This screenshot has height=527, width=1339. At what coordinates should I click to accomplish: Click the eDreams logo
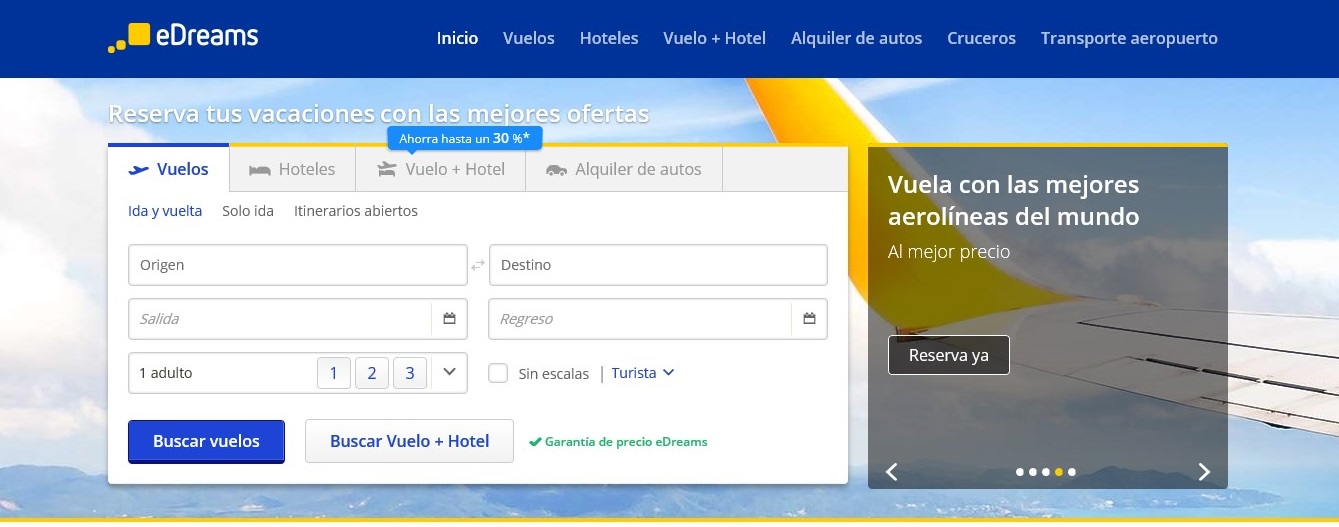click(183, 37)
